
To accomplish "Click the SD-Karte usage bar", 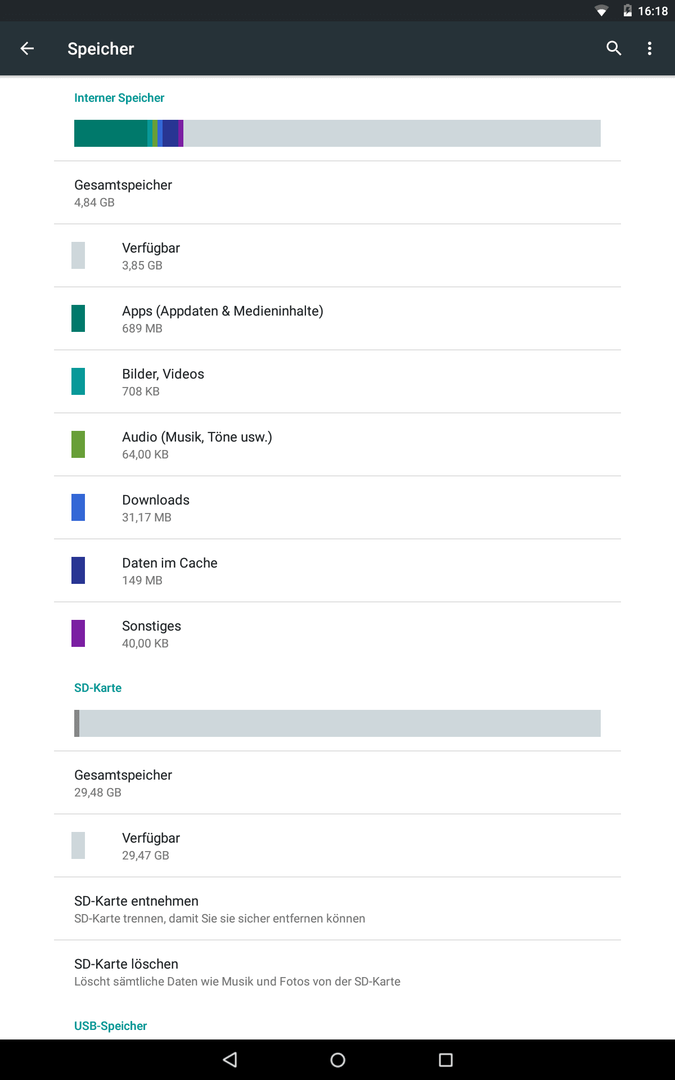I will click(x=338, y=723).
